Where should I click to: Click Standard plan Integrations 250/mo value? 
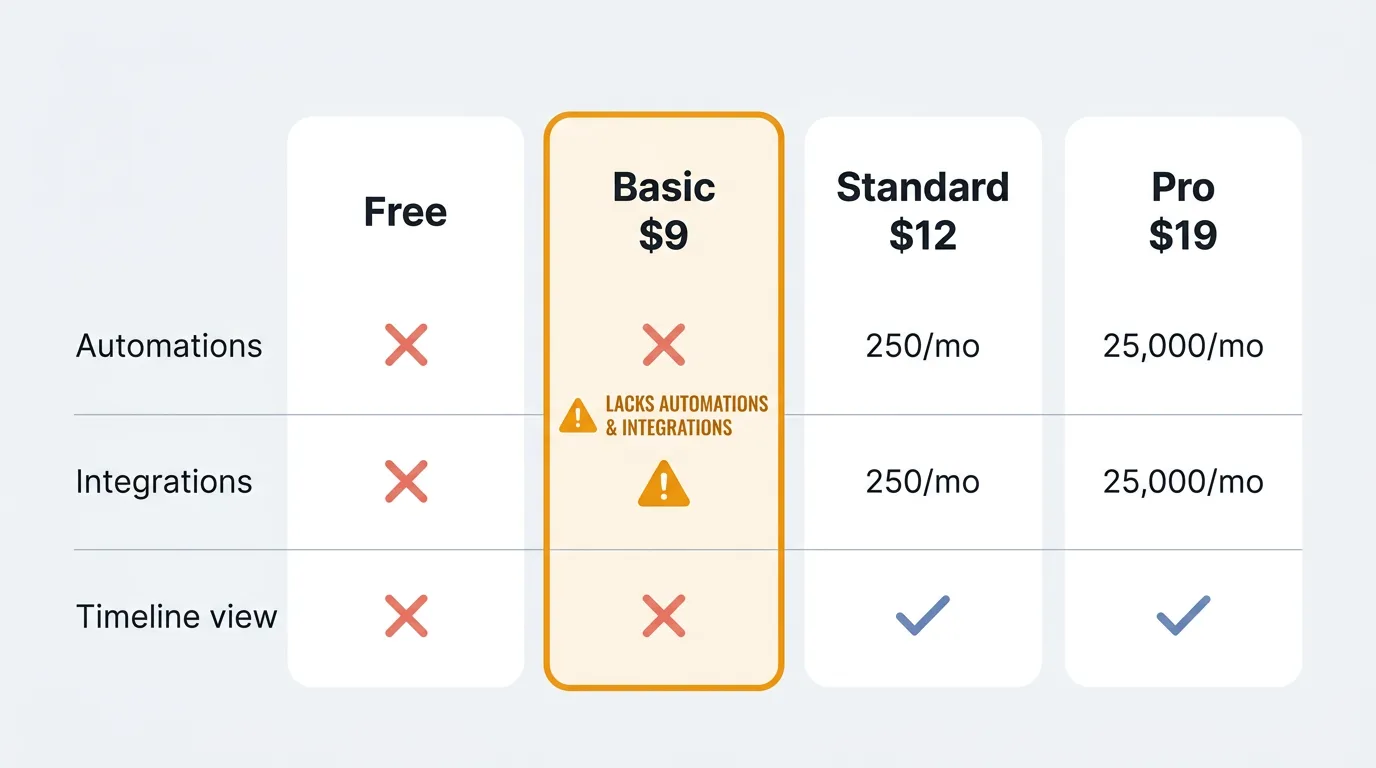pos(923,482)
